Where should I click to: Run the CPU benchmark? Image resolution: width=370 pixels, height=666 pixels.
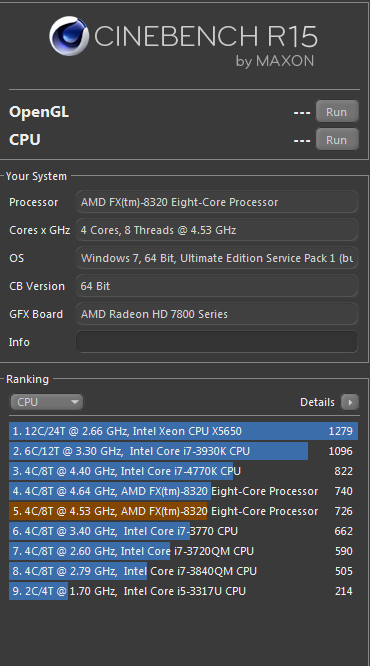(x=337, y=140)
